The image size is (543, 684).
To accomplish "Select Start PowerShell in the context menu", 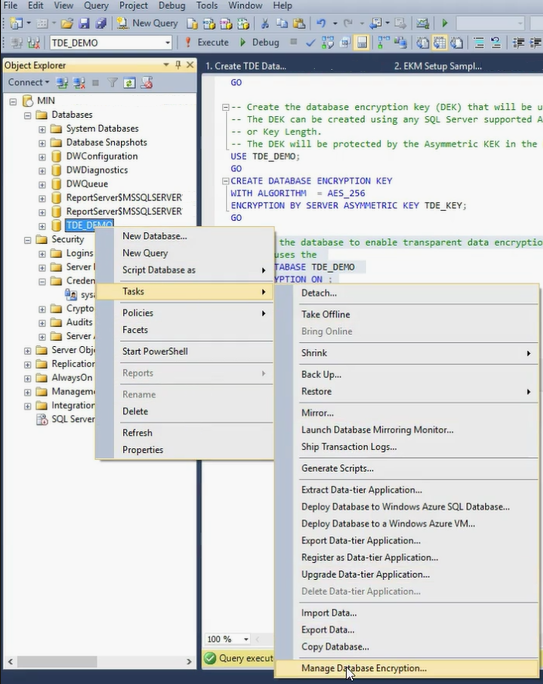I will tap(185, 351).
